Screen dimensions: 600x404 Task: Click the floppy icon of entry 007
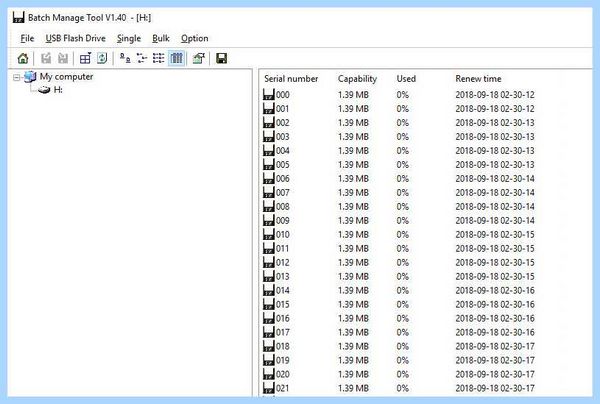pyautogui.click(x=269, y=192)
